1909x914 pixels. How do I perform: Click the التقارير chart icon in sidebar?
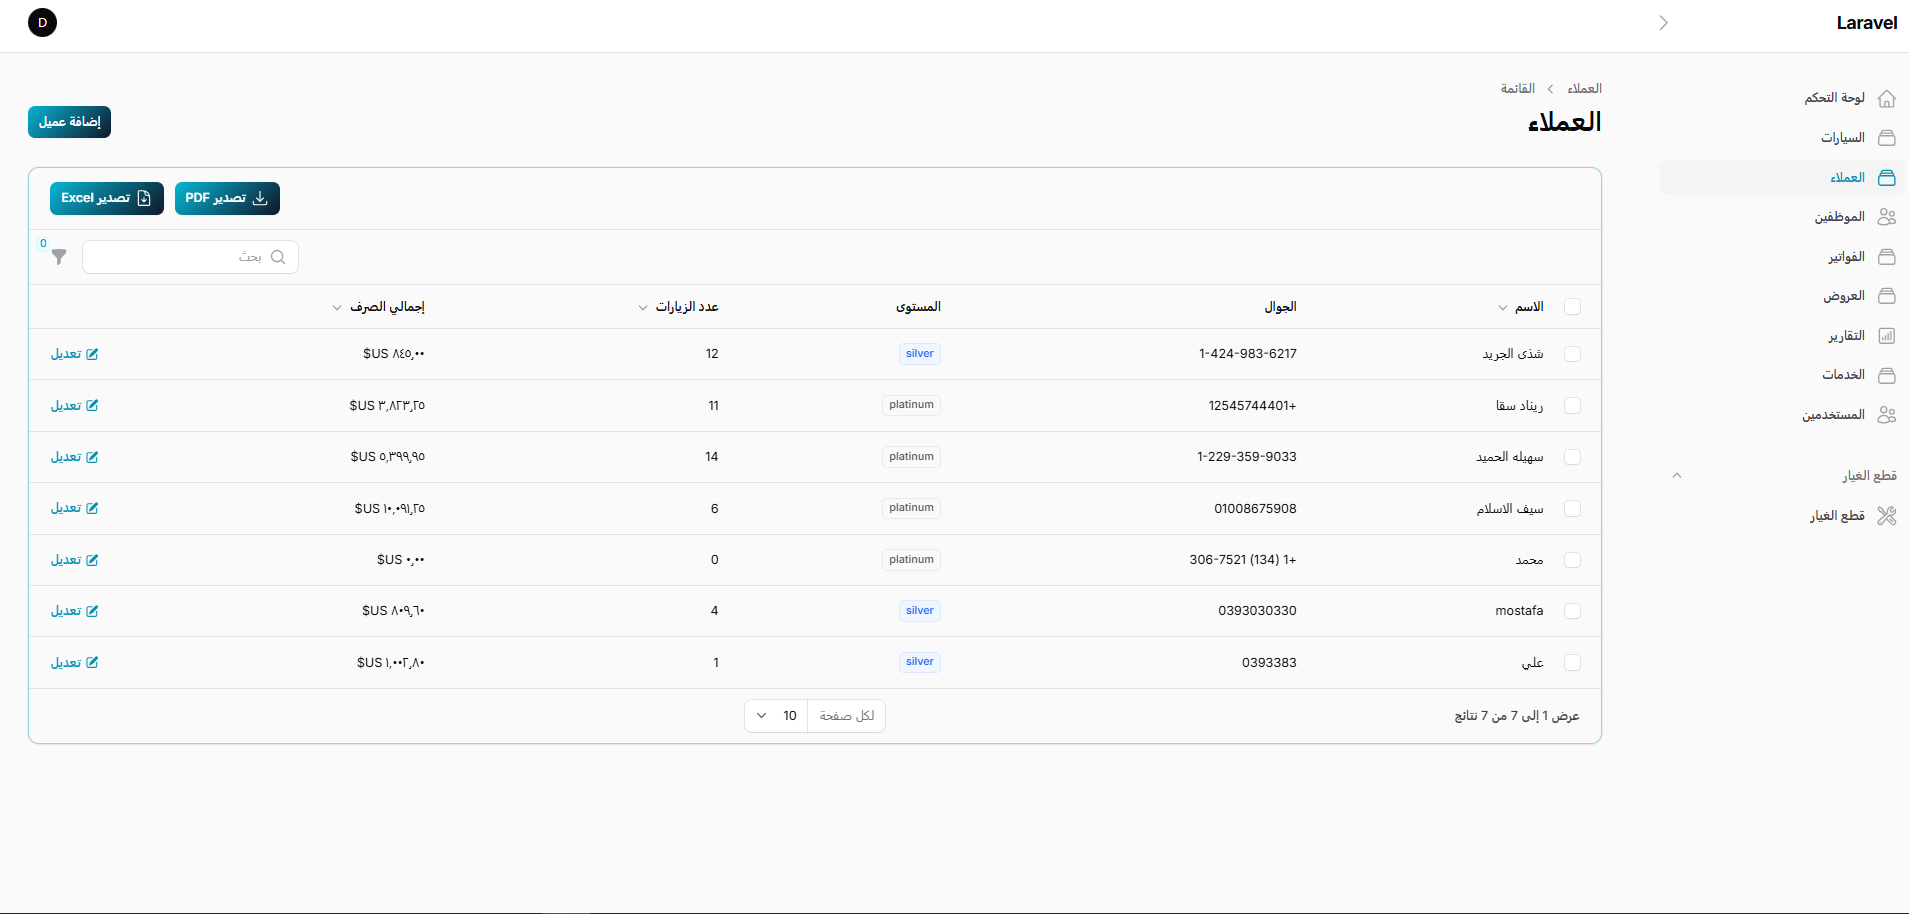click(x=1886, y=336)
